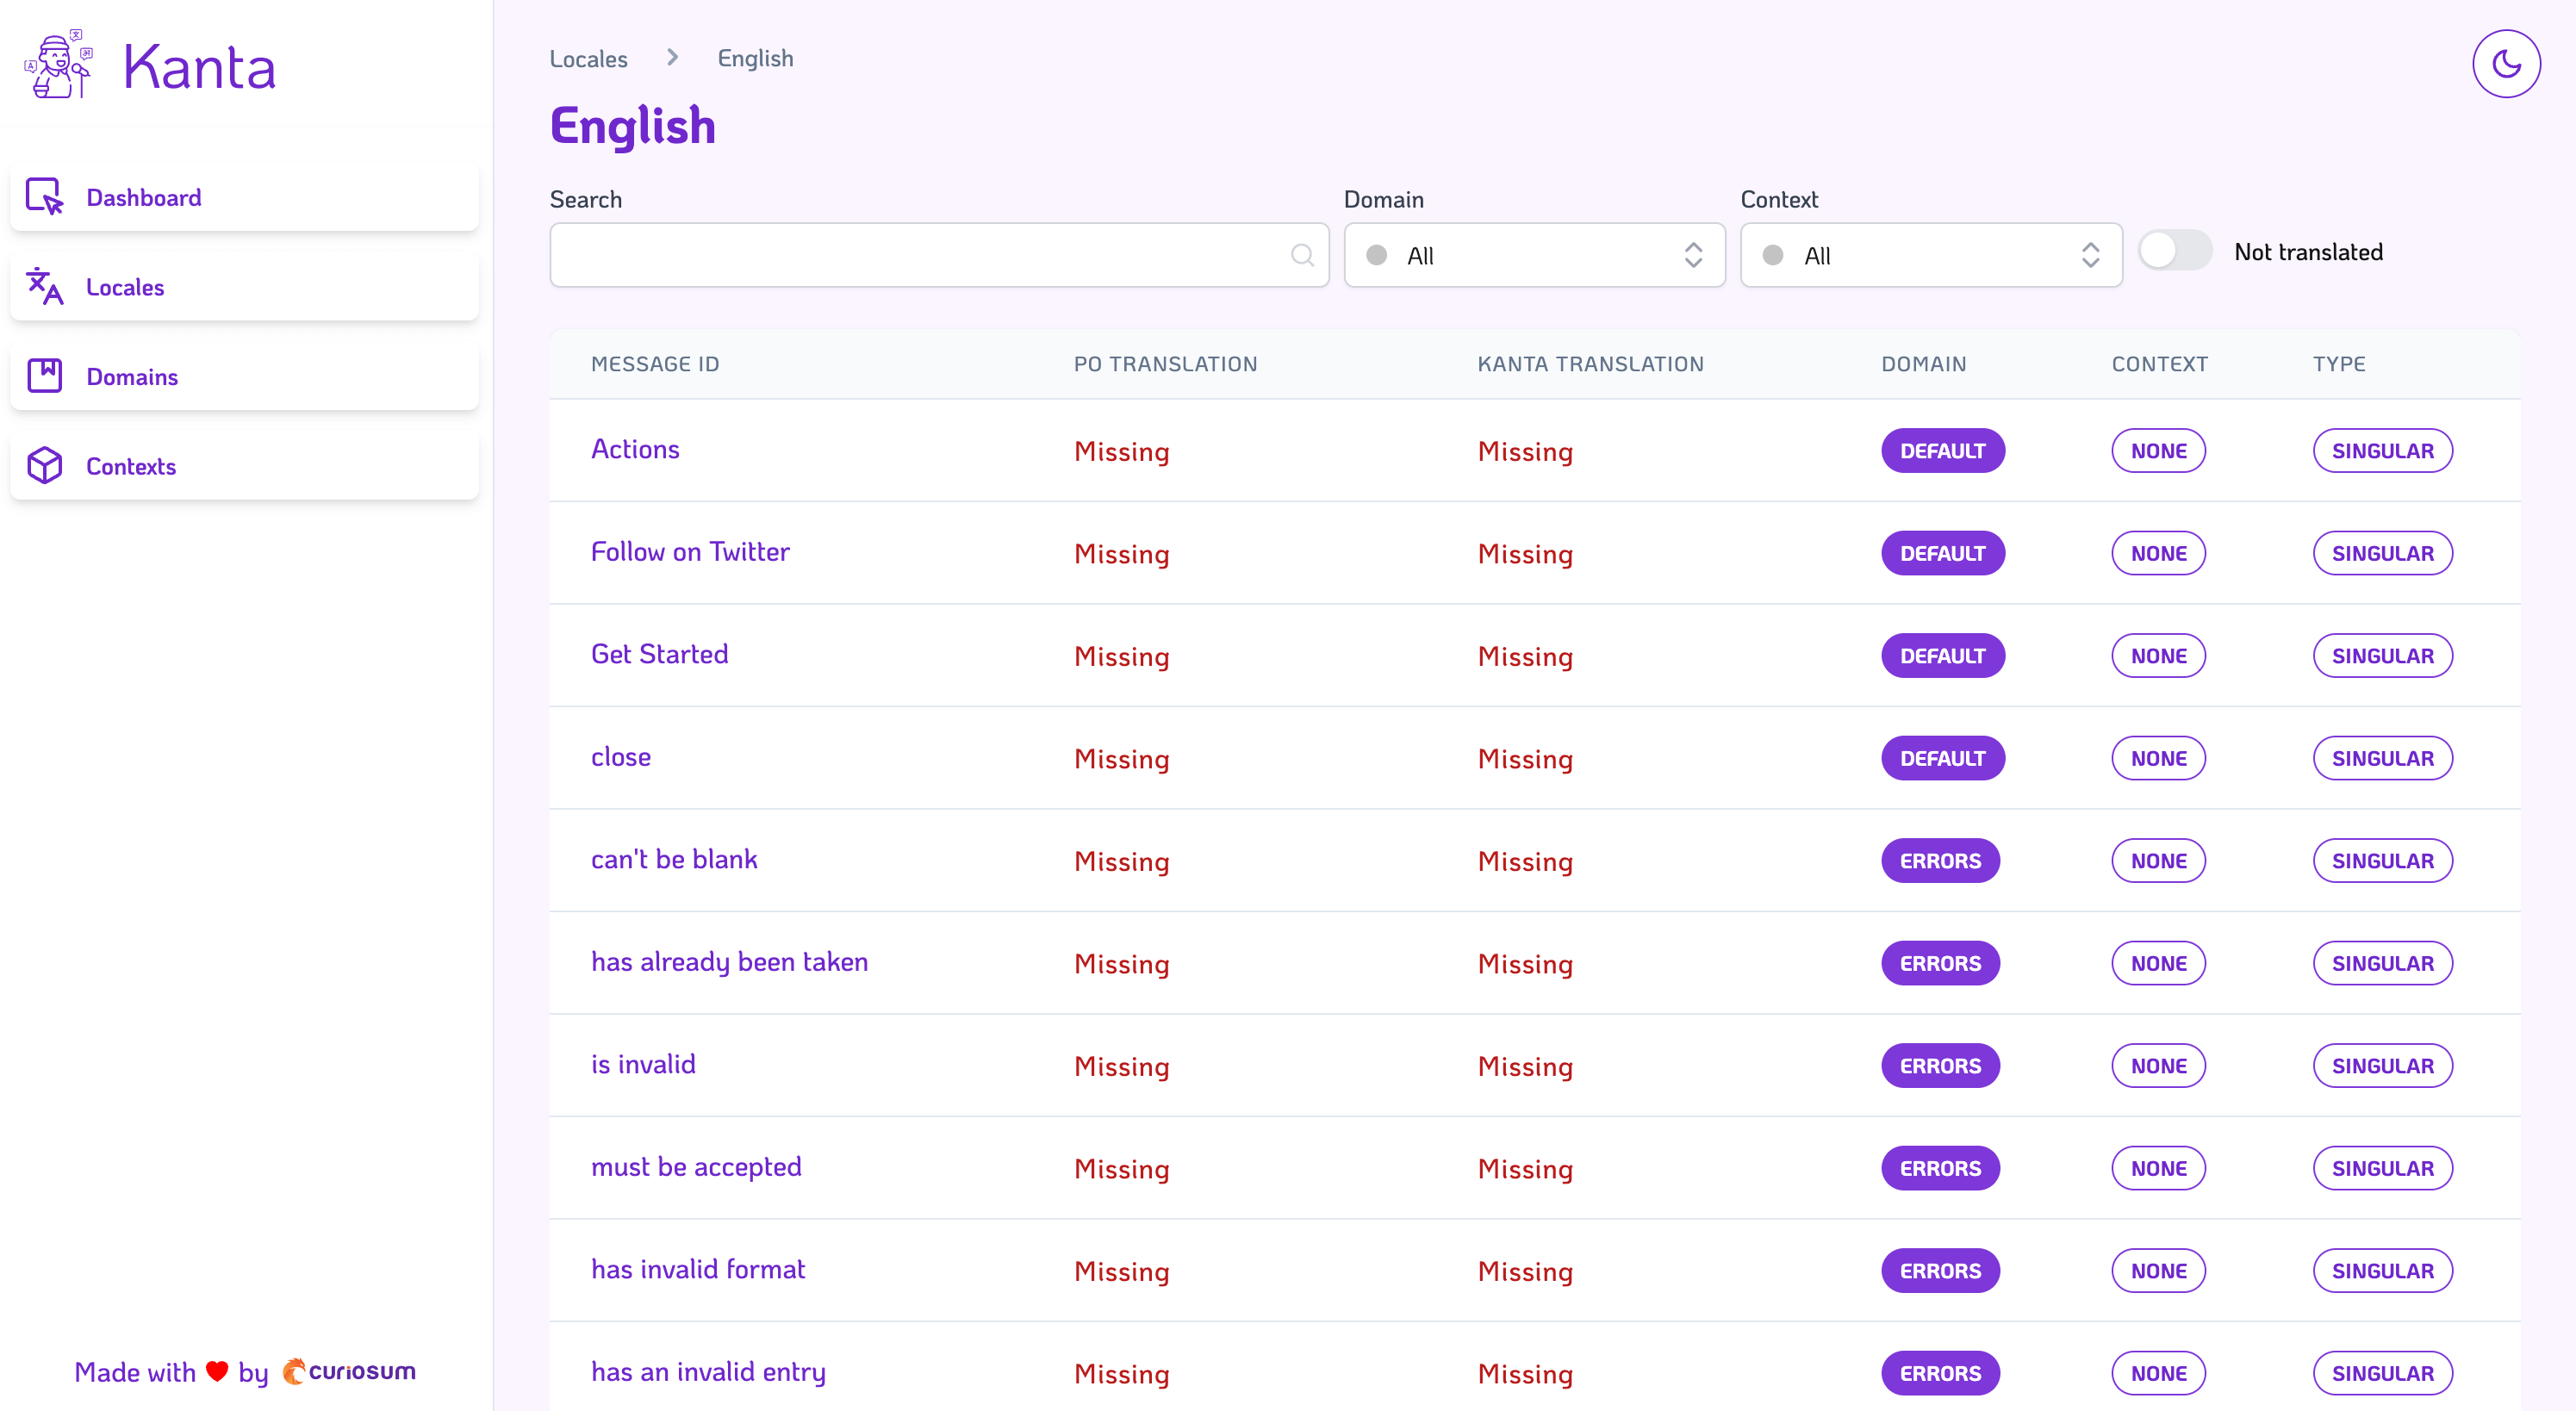Open the Domain dropdown
This screenshot has width=2576, height=1411.
[1534, 255]
